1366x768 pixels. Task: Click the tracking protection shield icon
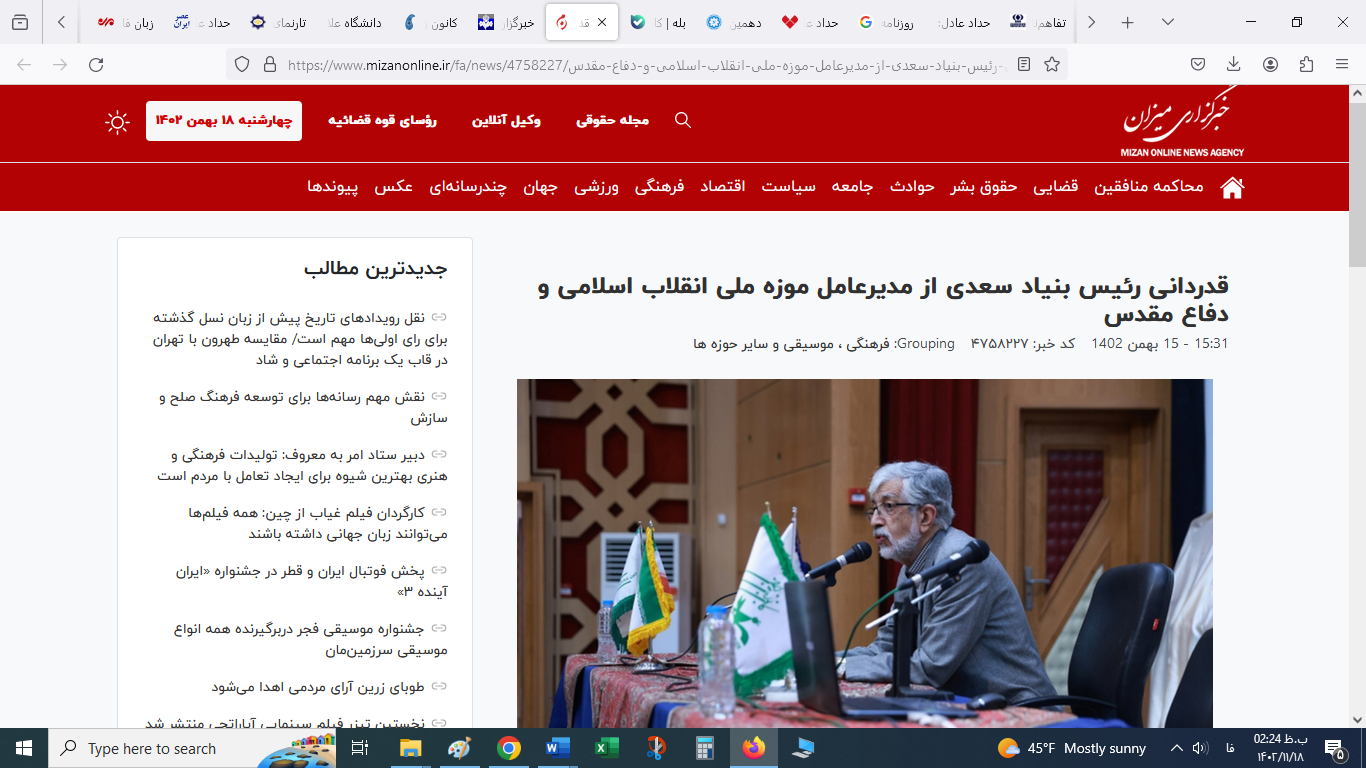241,64
